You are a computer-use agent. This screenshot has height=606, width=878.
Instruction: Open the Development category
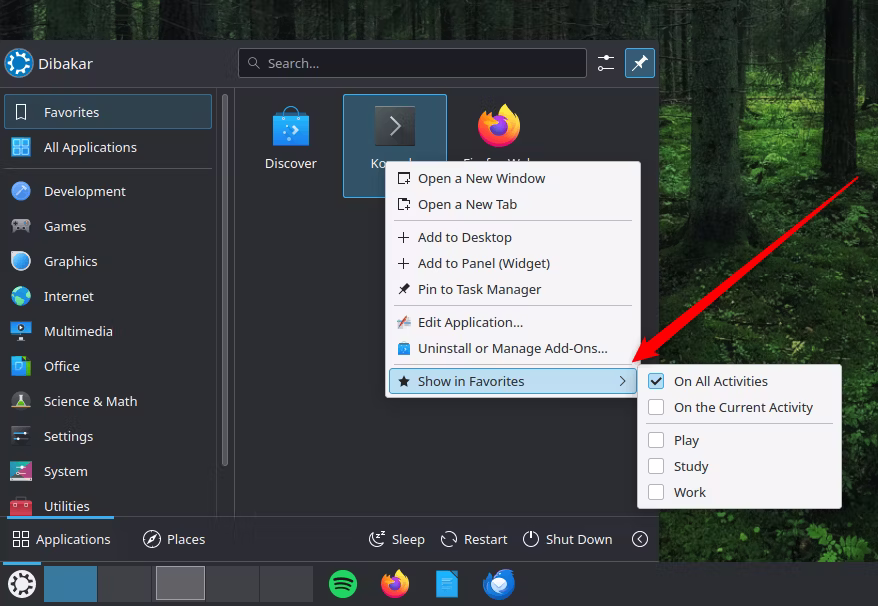[85, 191]
